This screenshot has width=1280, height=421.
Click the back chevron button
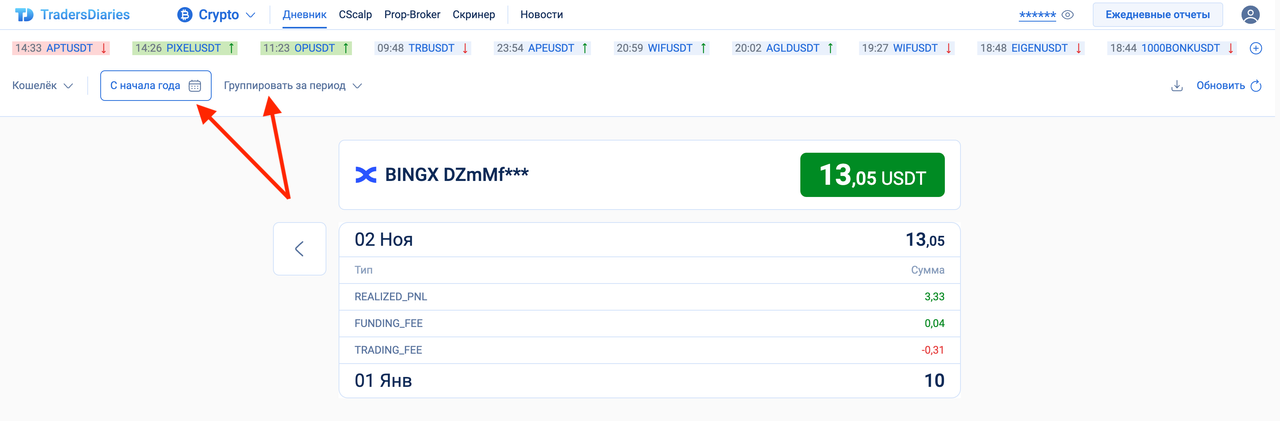coord(300,249)
